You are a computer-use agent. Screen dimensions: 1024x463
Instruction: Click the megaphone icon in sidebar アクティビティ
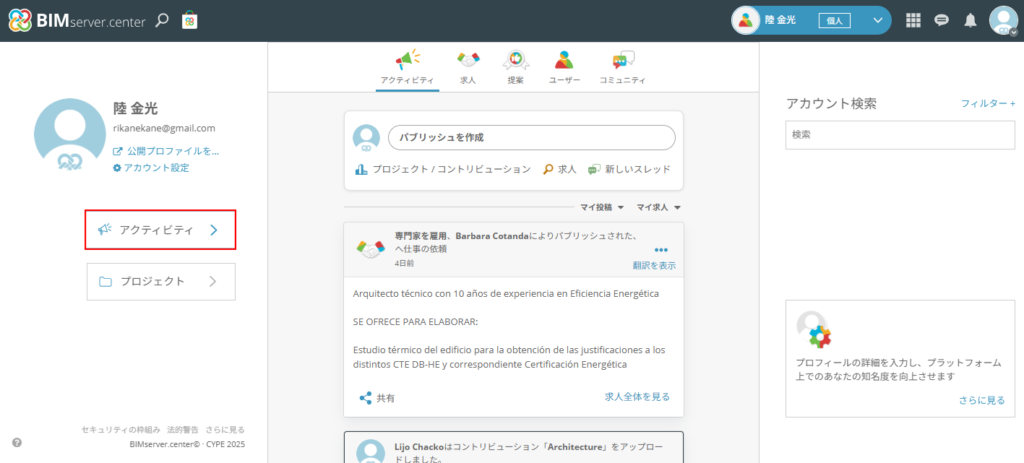(x=104, y=229)
